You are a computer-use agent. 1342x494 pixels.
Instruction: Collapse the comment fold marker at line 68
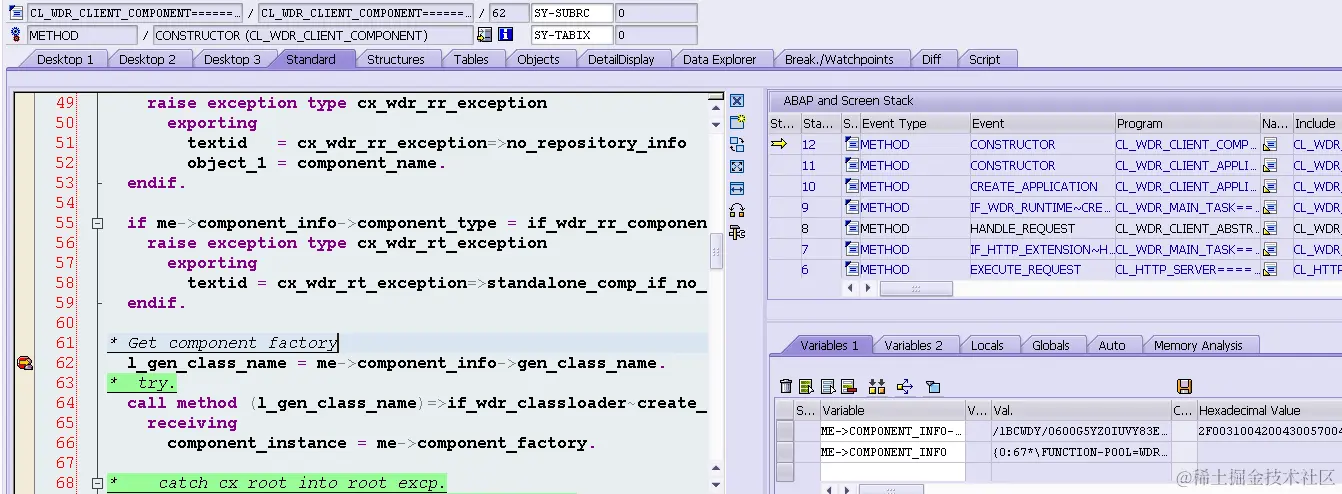(97, 483)
